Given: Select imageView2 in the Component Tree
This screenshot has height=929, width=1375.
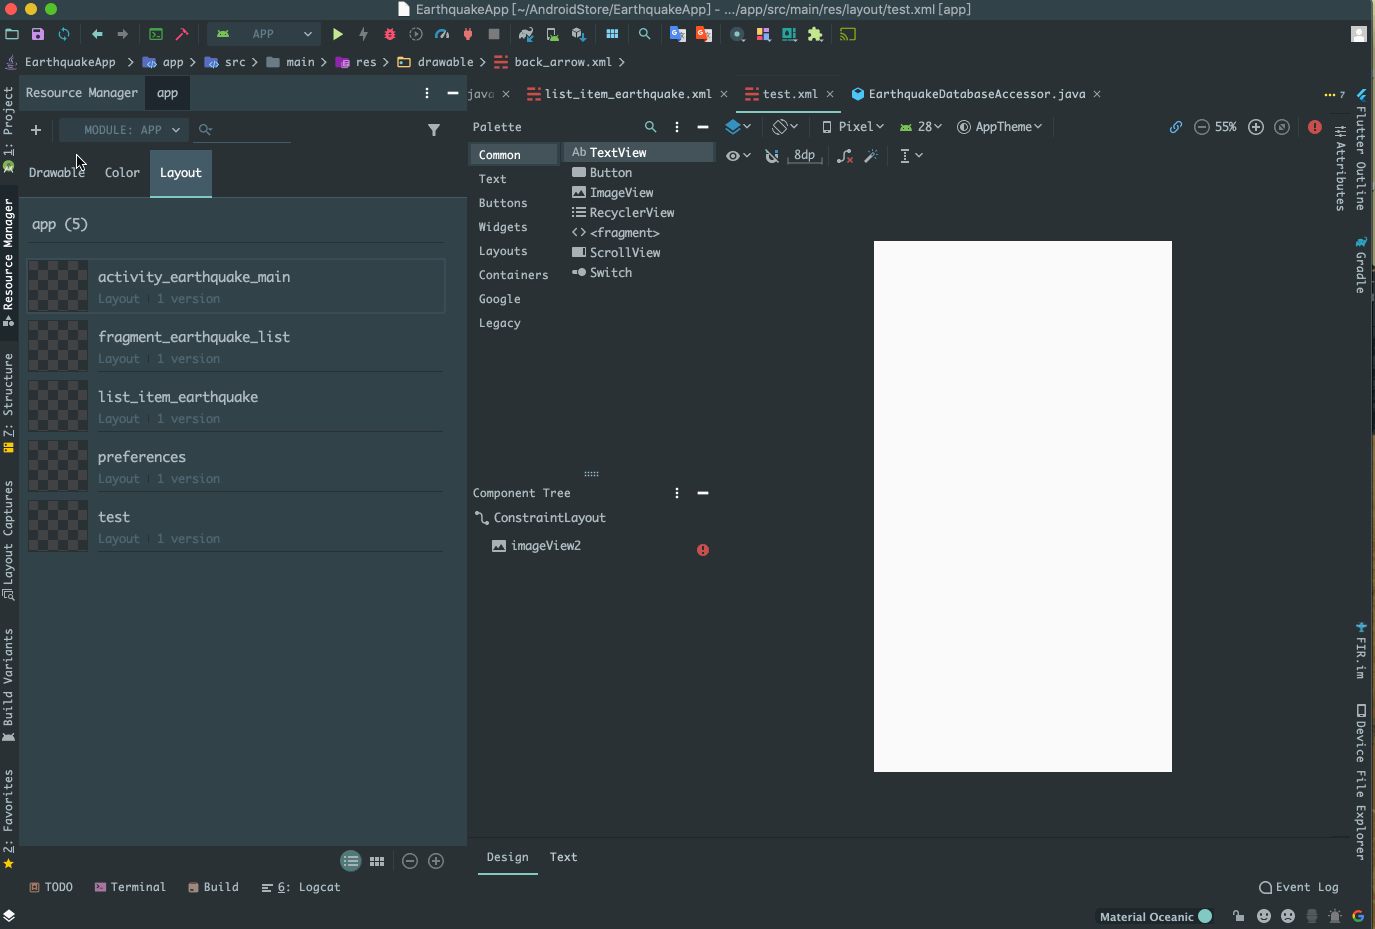Looking at the screenshot, I should point(545,545).
